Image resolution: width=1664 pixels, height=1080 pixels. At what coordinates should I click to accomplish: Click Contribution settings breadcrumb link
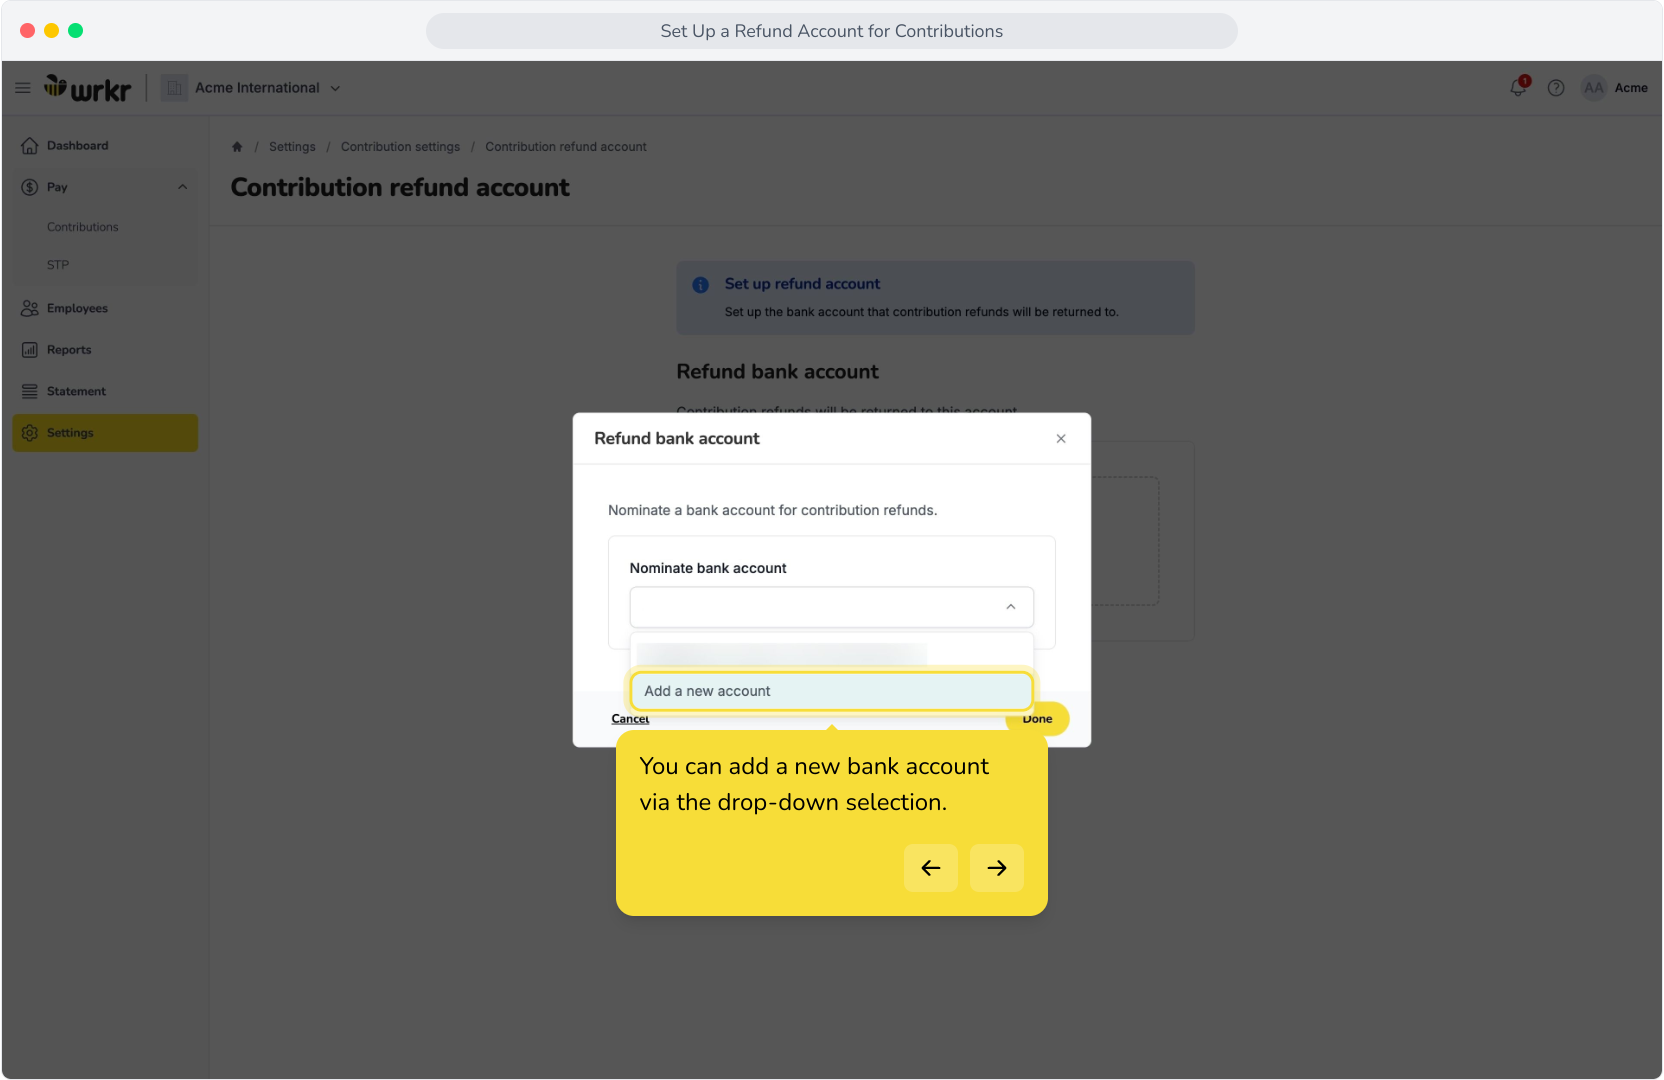[400, 147]
